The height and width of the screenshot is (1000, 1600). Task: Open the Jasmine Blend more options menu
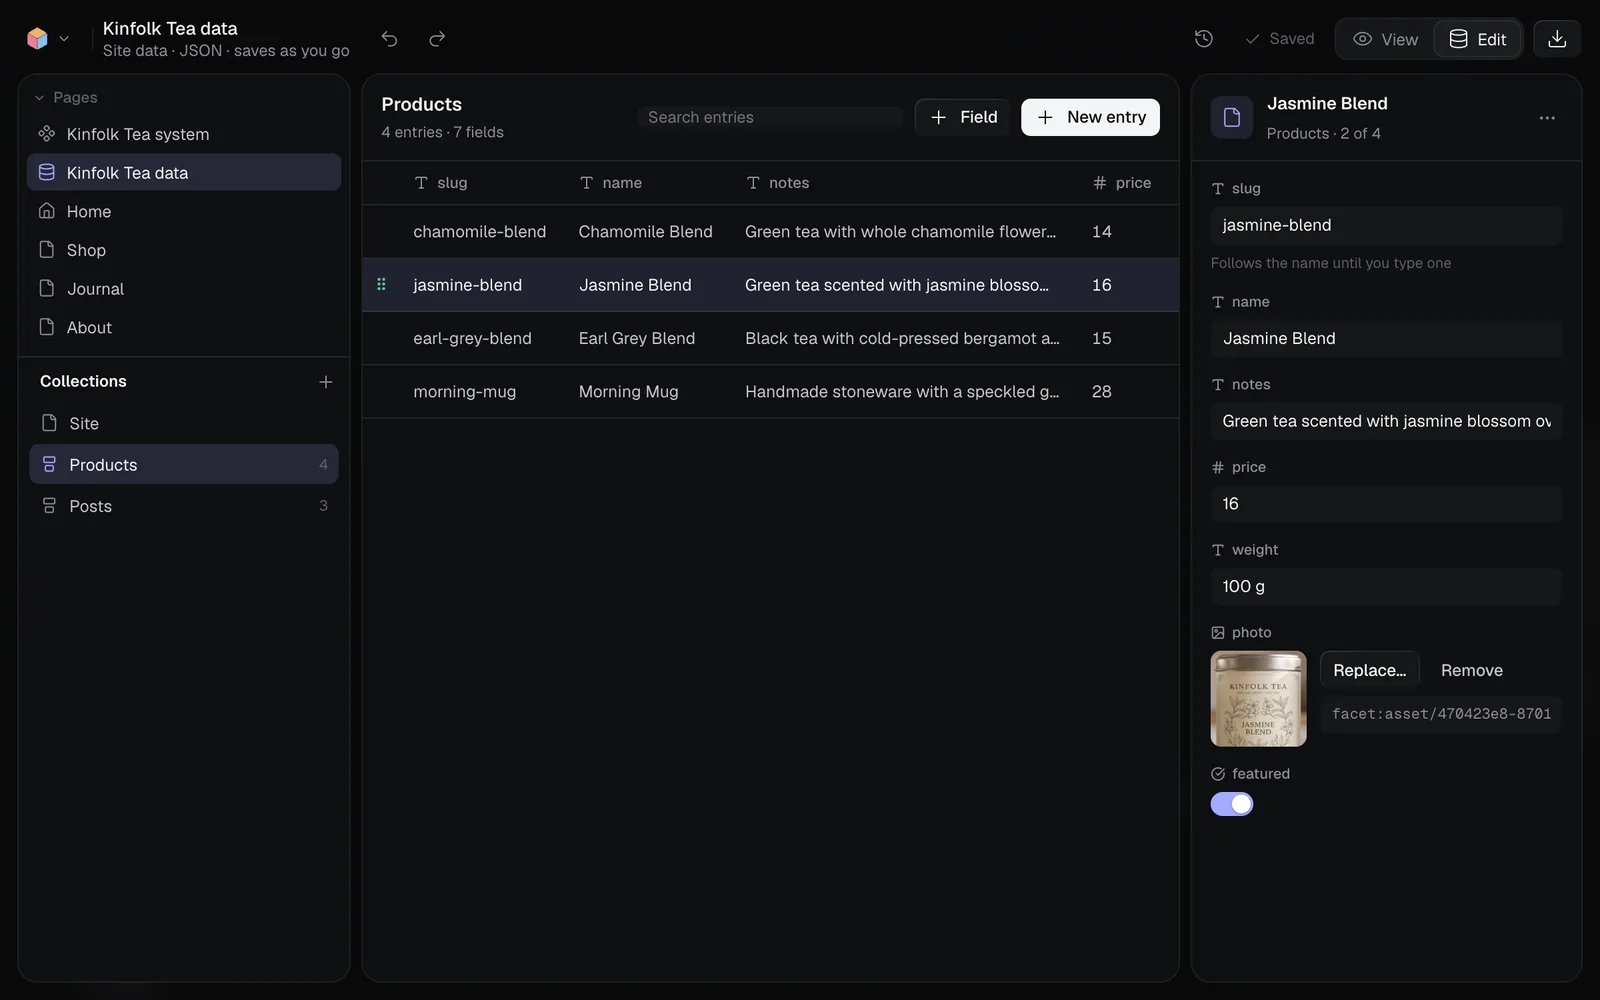(x=1547, y=118)
